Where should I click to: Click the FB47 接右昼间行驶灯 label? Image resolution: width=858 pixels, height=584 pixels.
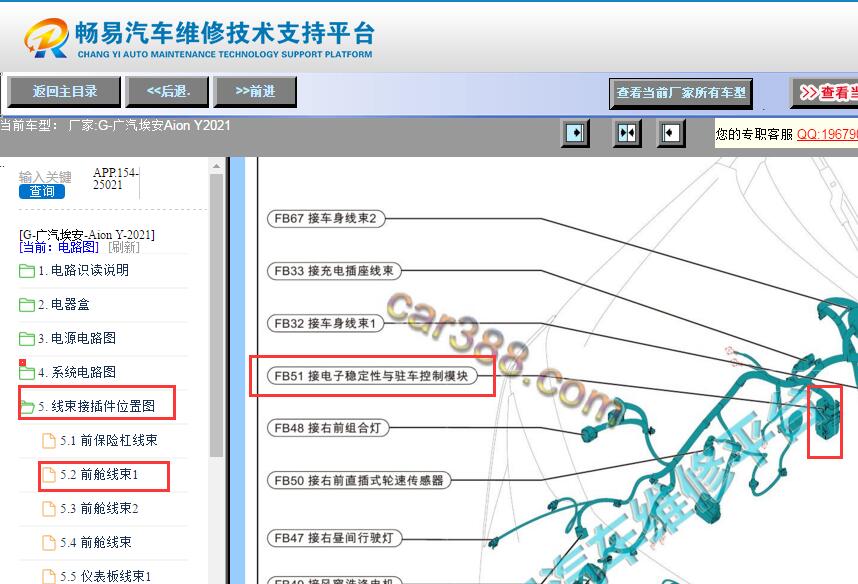[334, 538]
